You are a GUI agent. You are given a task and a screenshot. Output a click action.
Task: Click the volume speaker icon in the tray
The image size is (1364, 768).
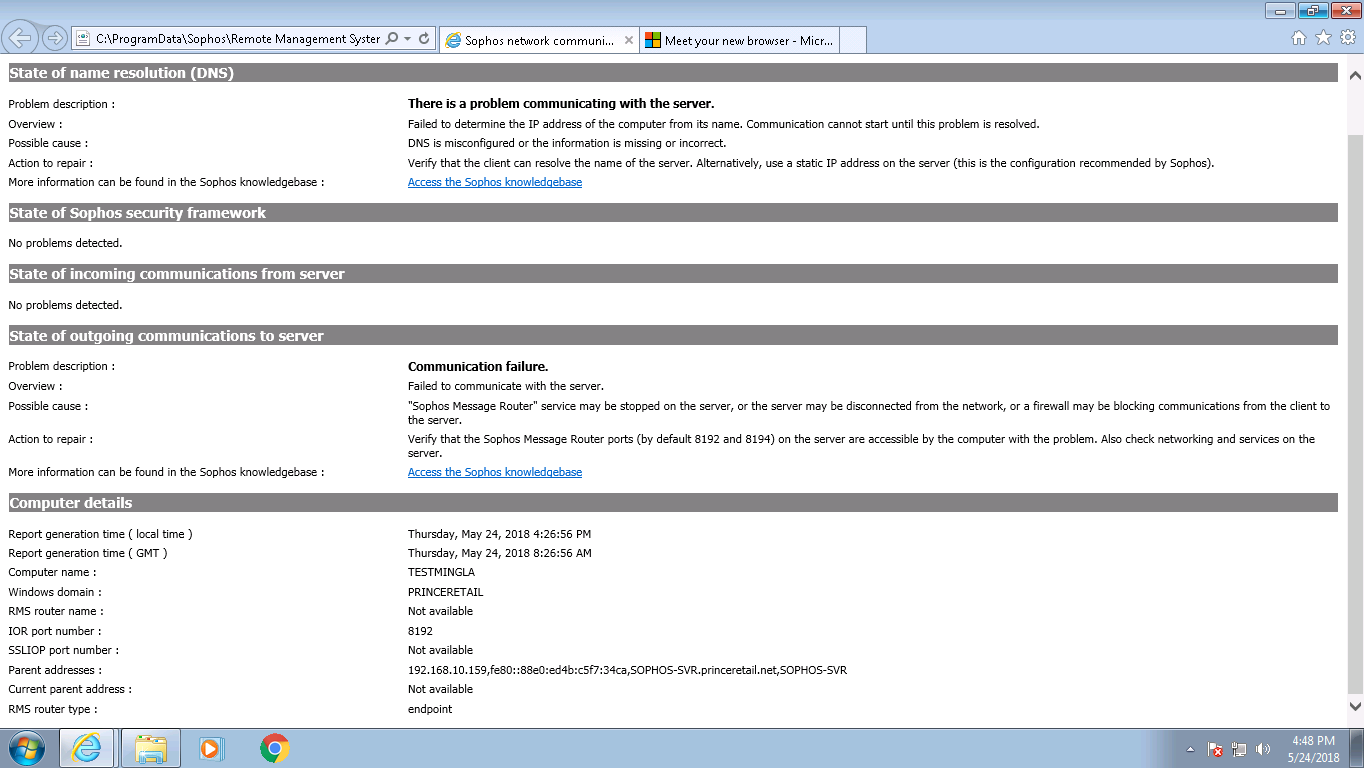click(x=1263, y=749)
